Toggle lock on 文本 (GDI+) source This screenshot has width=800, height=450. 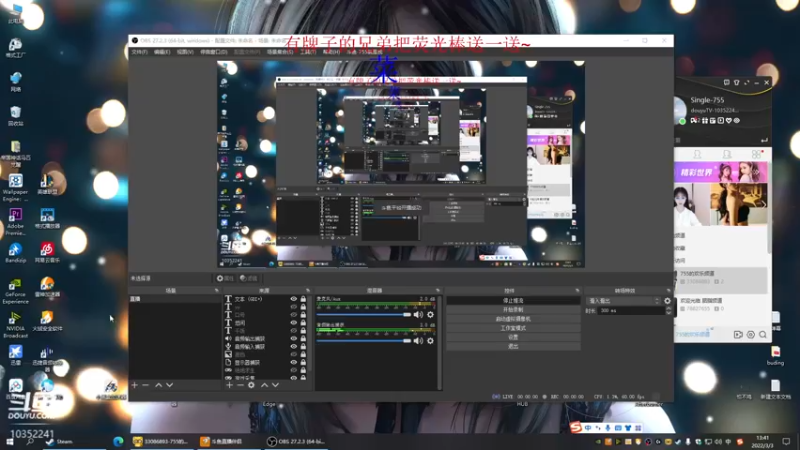click(303, 299)
